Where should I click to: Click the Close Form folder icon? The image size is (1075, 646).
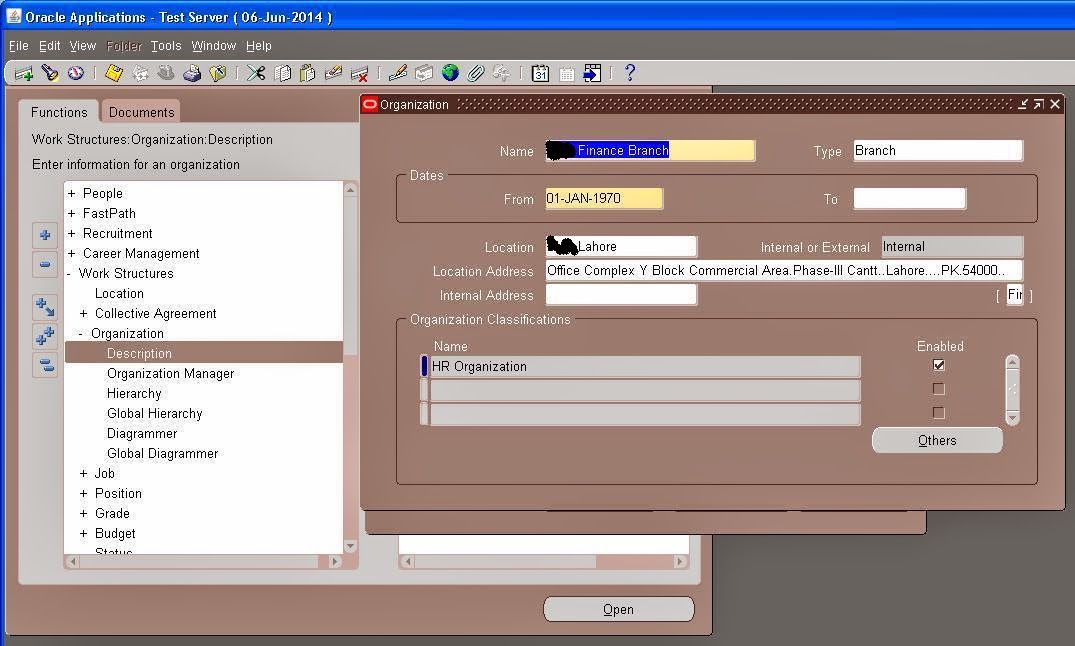coord(218,73)
